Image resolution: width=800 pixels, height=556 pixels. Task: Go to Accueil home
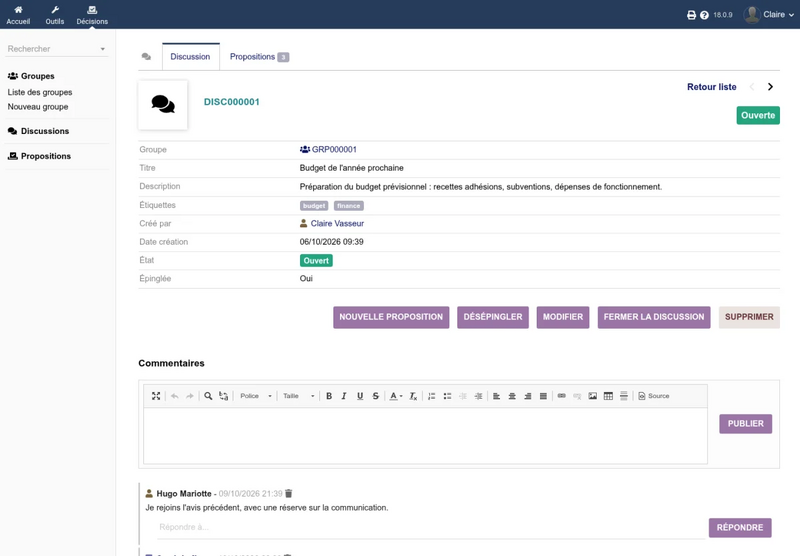coord(18,15)
